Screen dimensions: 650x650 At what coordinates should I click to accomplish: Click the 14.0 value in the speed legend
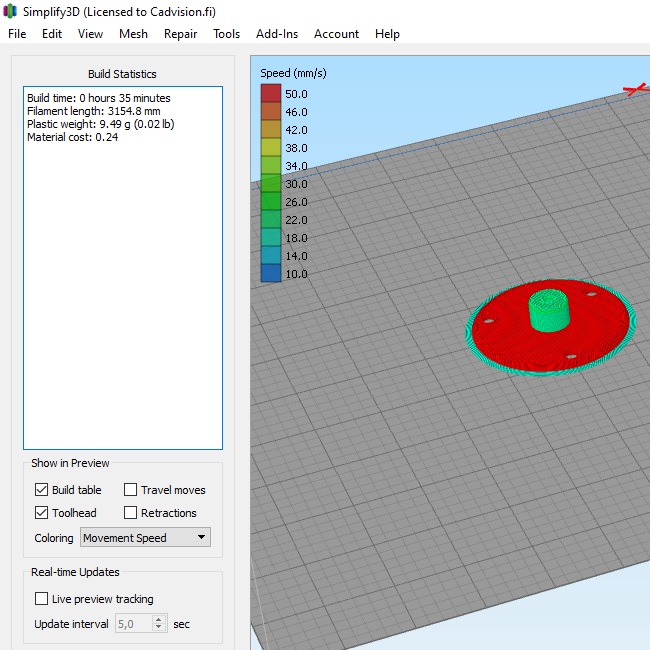point(296,256)
